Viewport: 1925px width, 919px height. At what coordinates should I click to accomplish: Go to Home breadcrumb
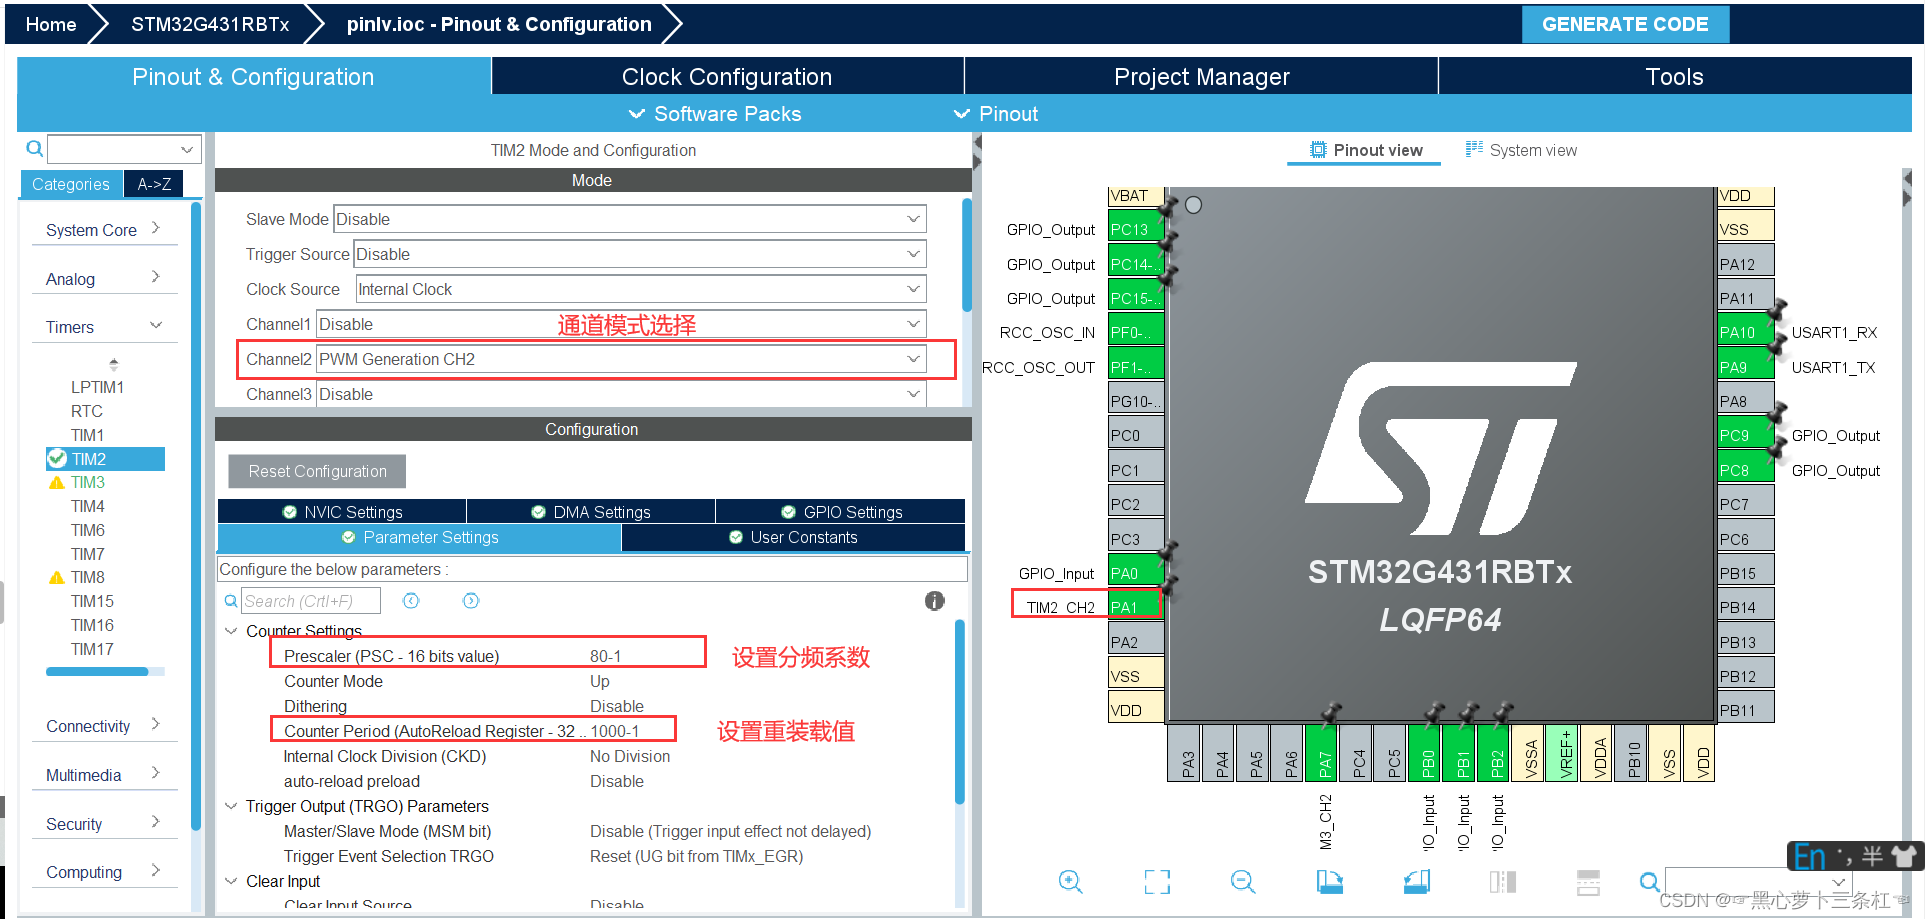51,24
